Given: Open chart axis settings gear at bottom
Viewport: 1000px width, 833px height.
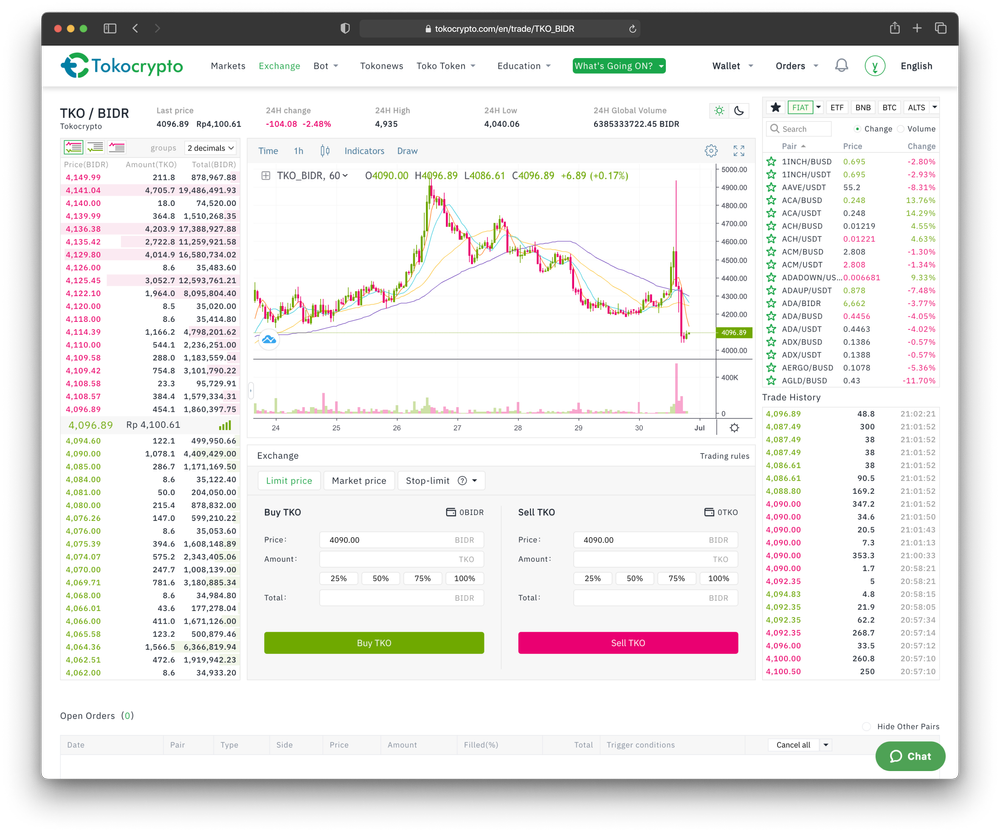Looking at the screenshot, I should (x=734, y=428).
